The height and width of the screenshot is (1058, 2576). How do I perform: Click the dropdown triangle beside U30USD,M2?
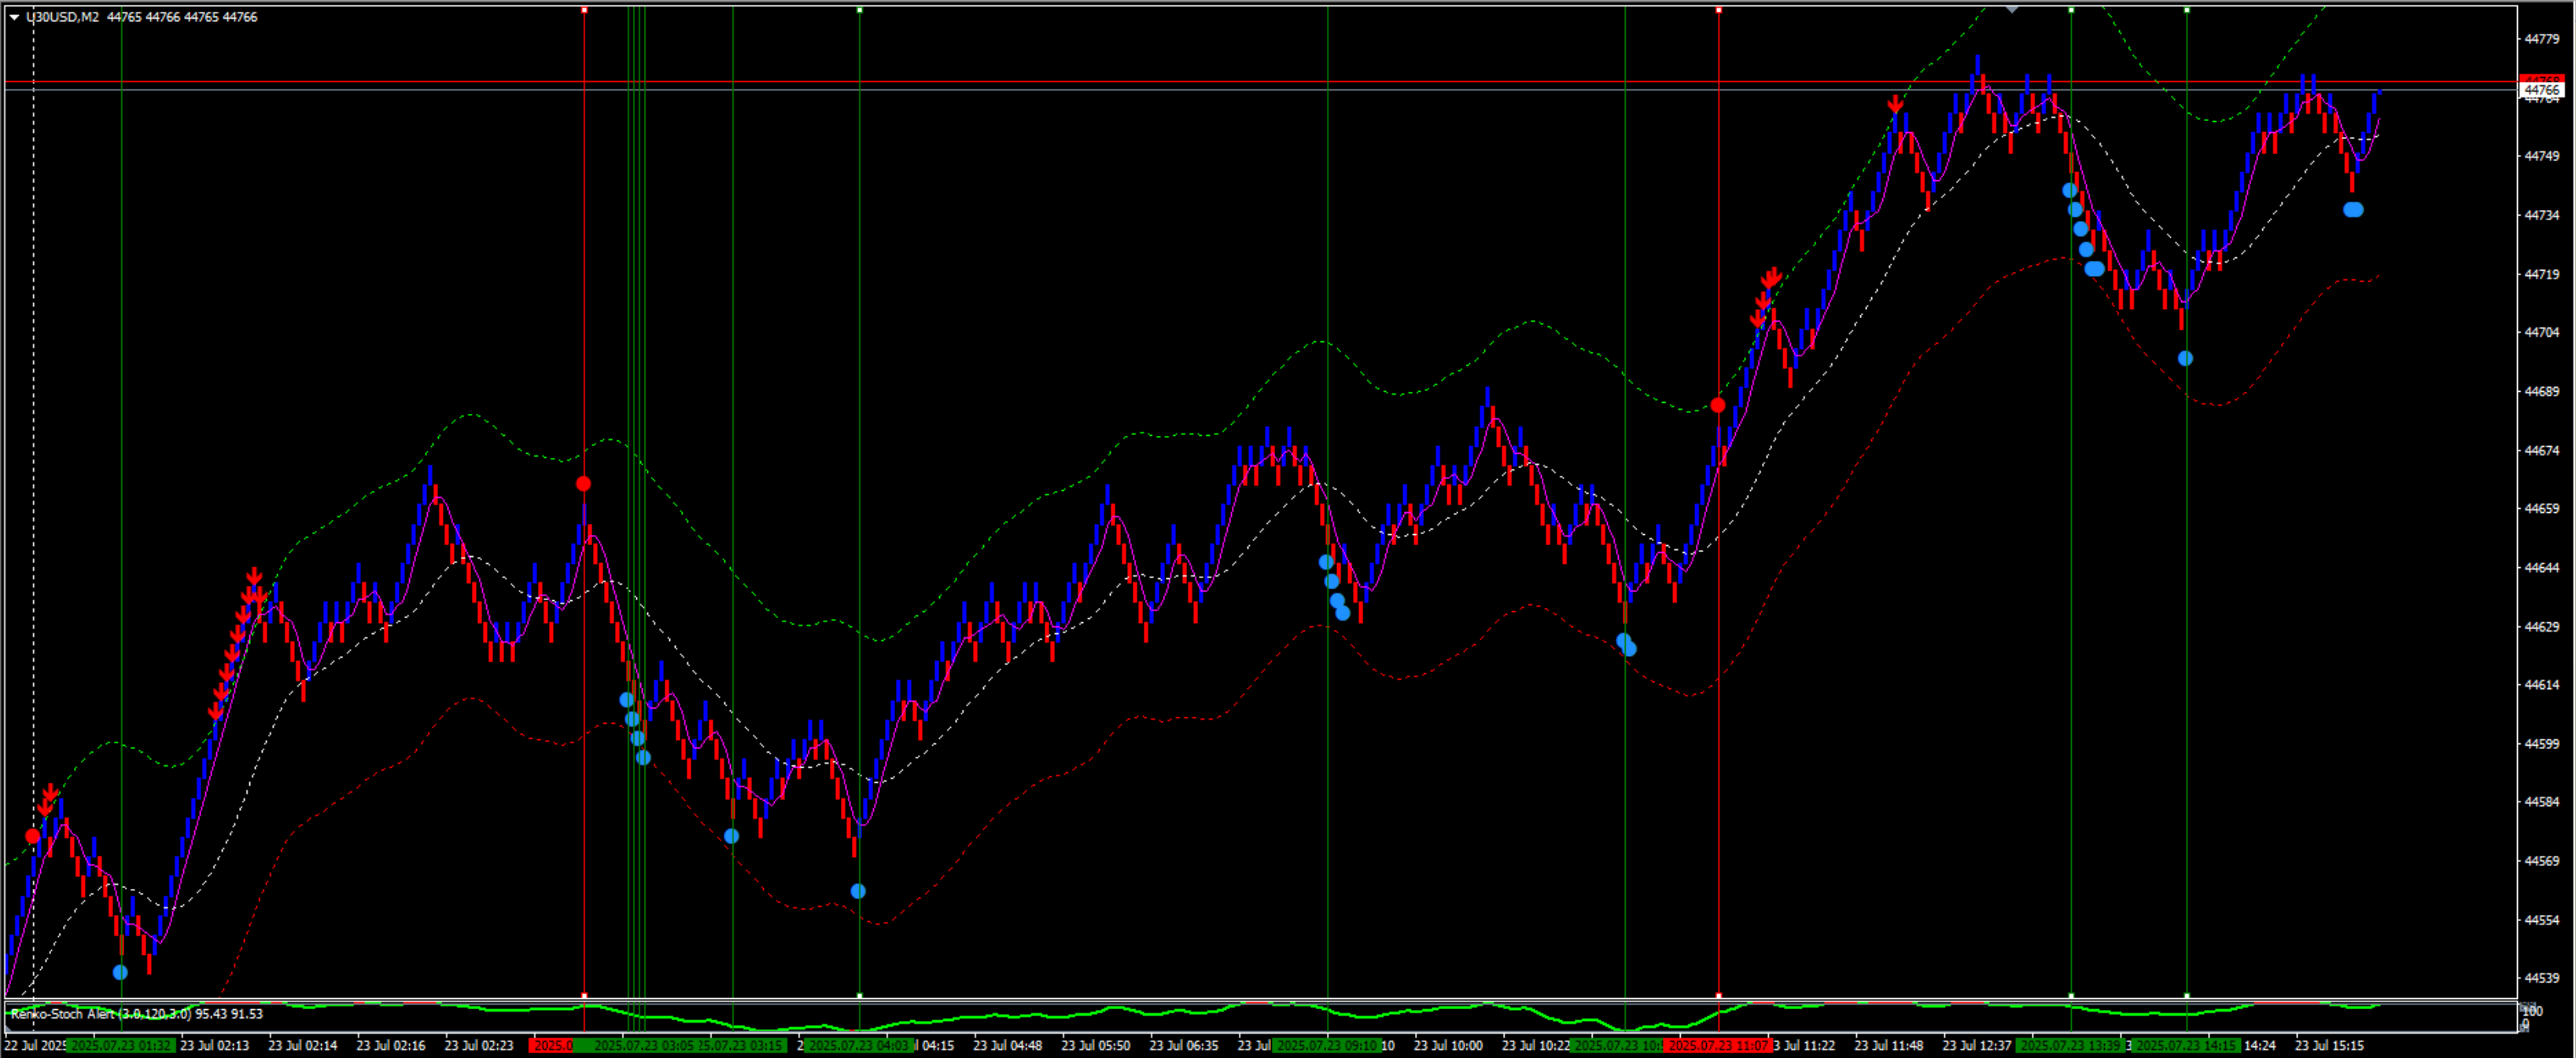tap(14, 17)
